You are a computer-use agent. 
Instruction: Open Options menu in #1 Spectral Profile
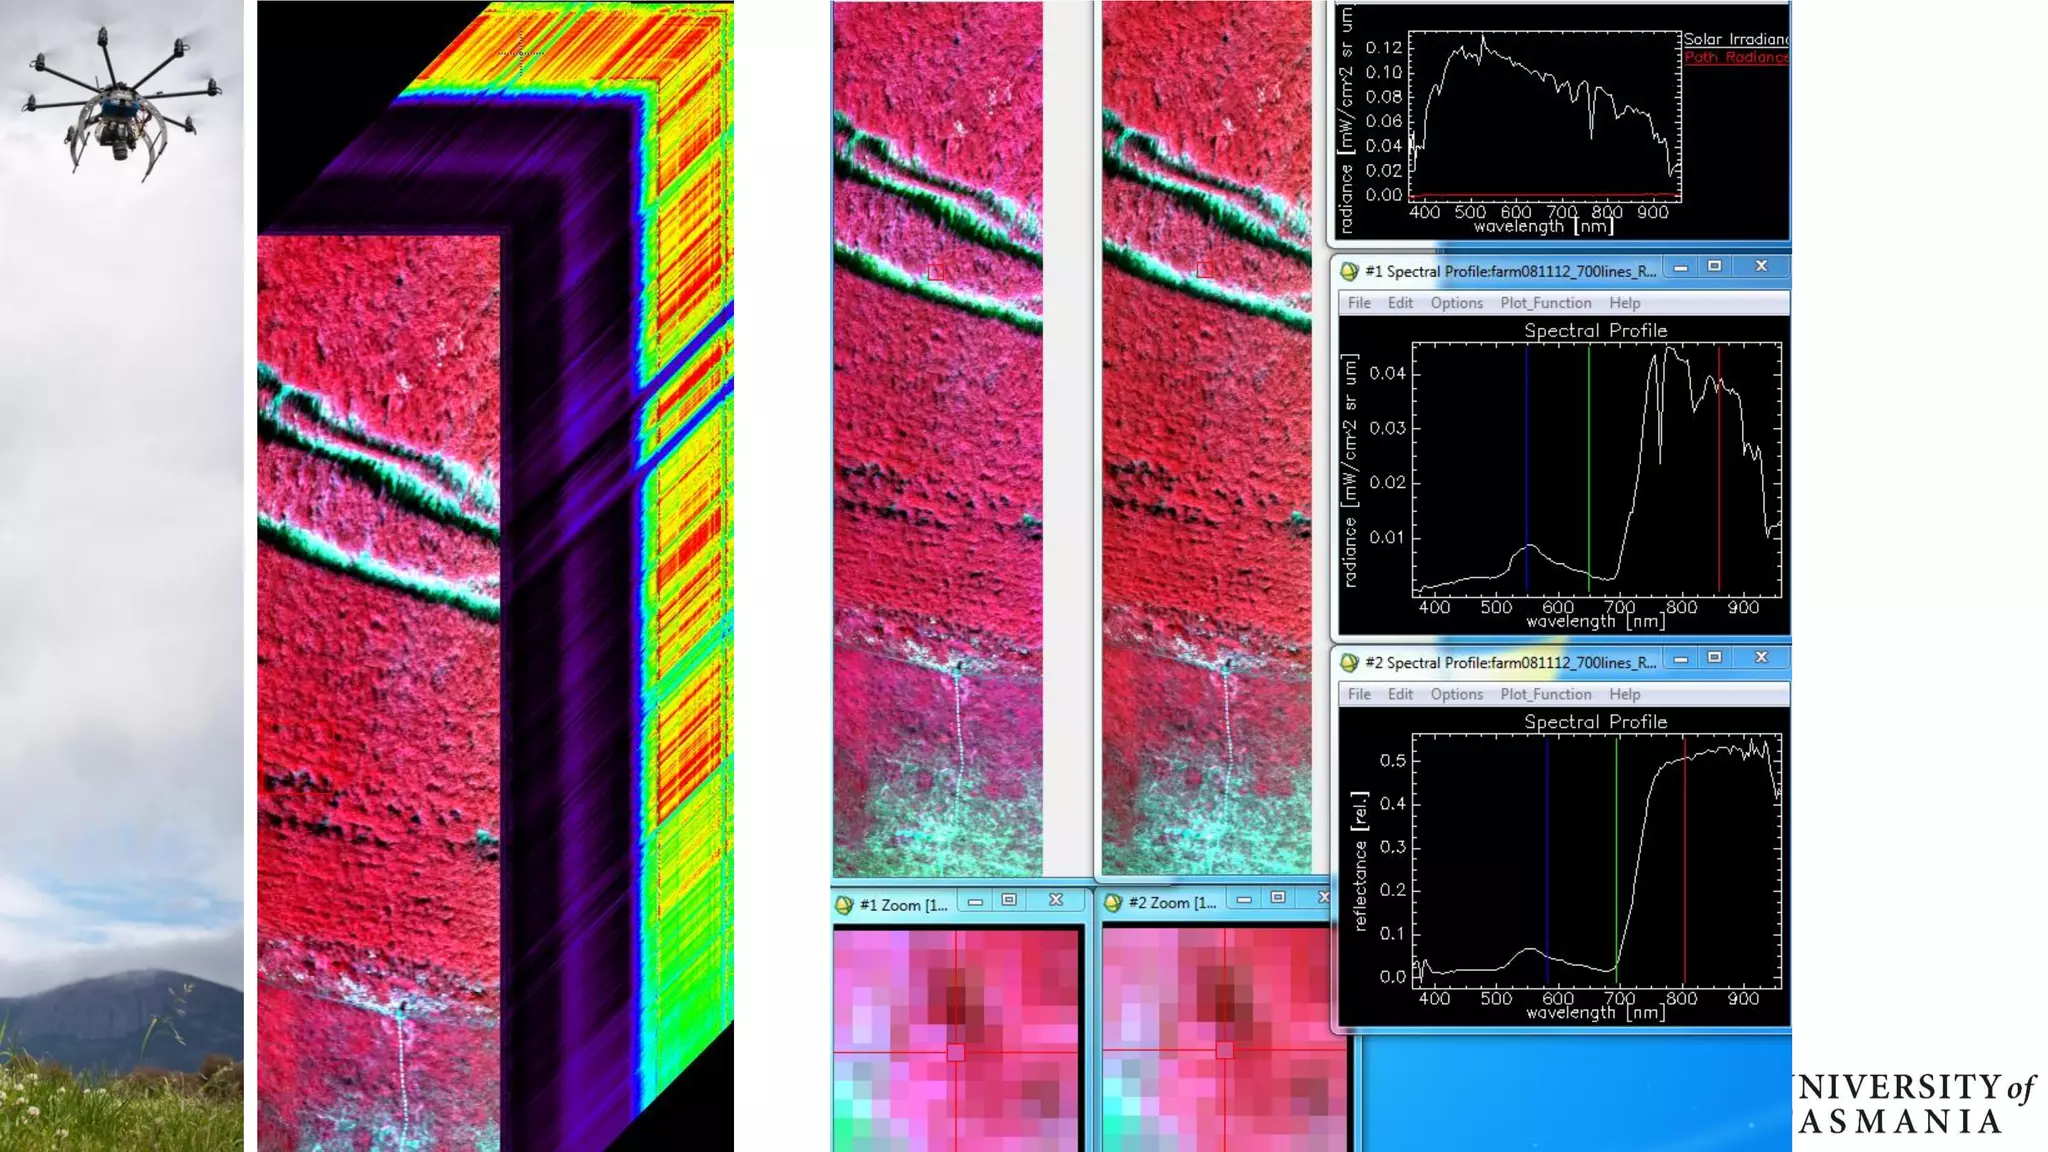coord(1456,303)
